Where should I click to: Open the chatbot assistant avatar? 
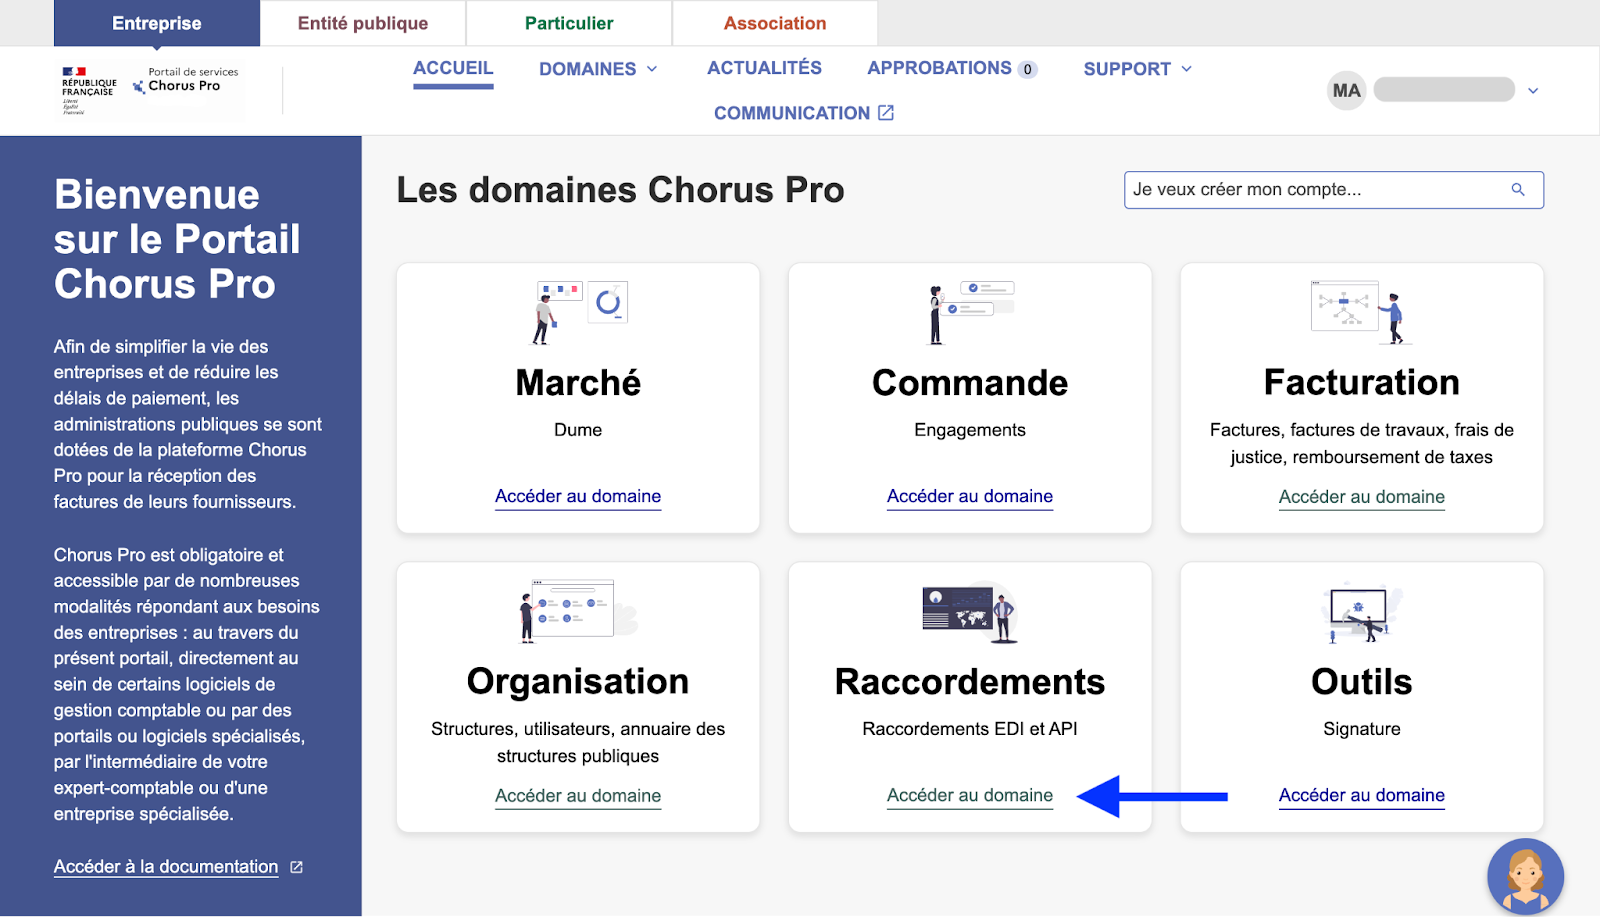pyautogui.click(x=1525, y=877)
